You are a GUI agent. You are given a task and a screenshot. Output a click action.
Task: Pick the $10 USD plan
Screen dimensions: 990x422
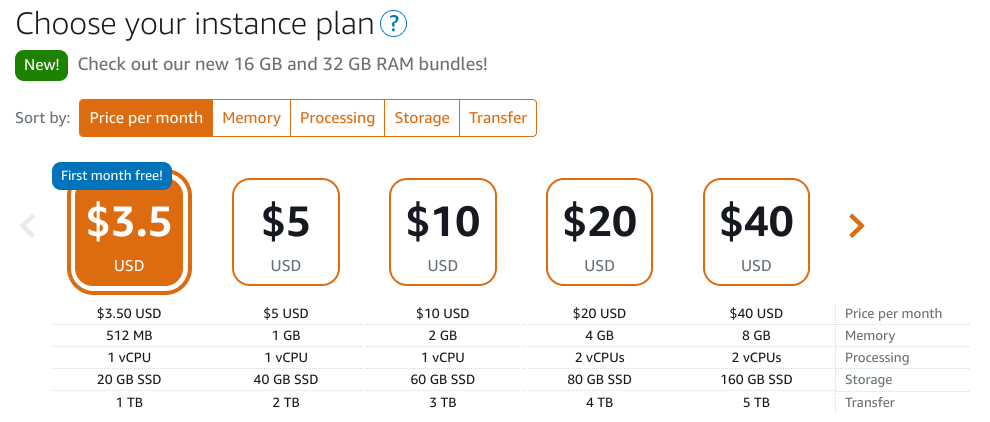(443, 232)
